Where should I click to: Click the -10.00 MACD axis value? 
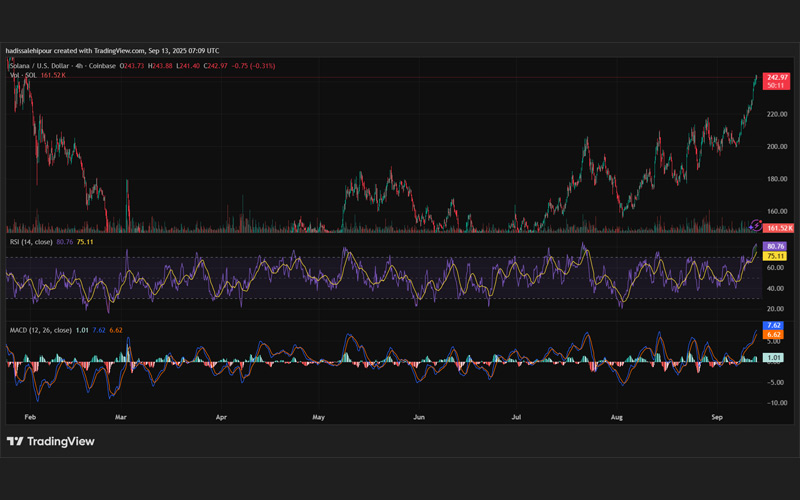pos(777,403)
